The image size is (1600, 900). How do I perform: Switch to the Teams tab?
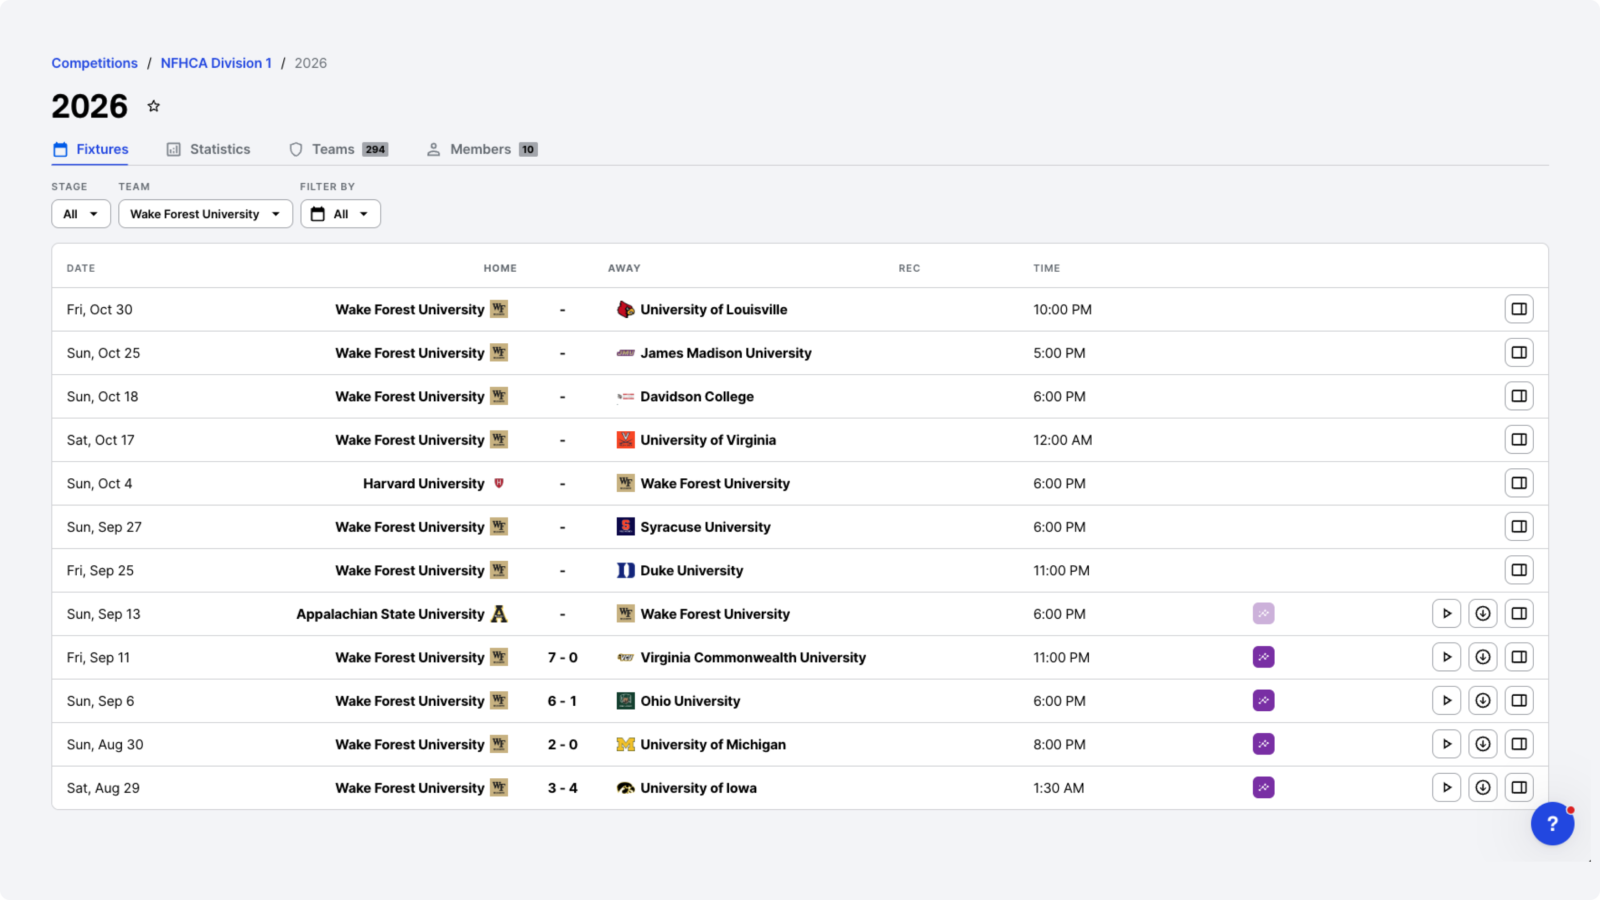[338, 149]
